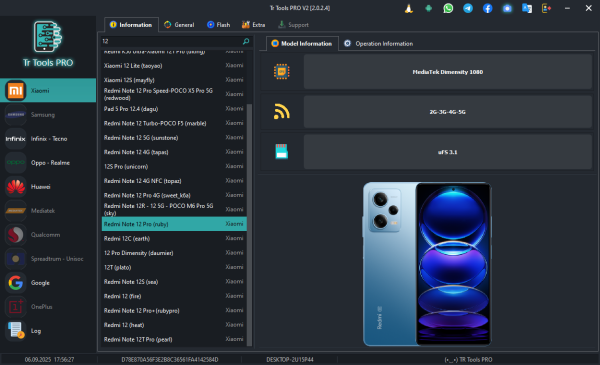Select Redmi 12 (fire)
The height and width of the screenshot is (365, 600).
(174, 296)
